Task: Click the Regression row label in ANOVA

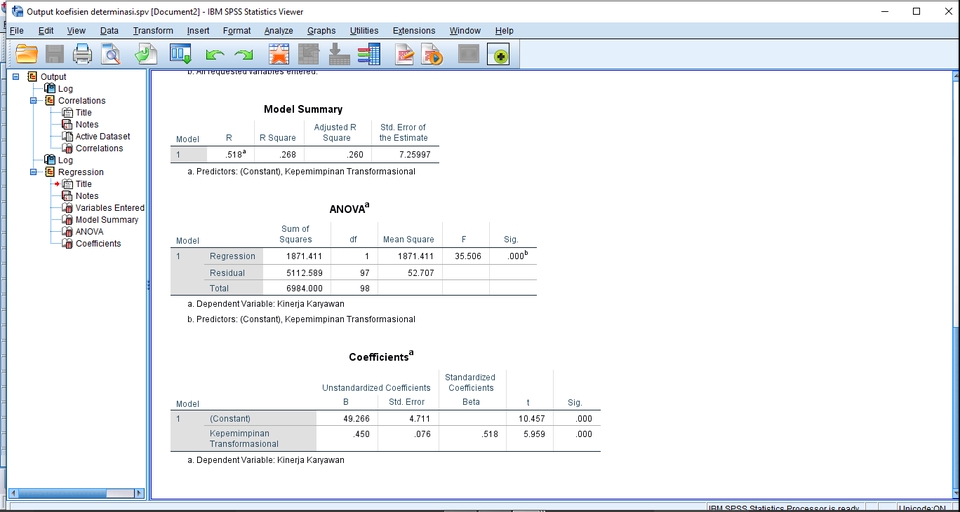Action: point(233,257)
